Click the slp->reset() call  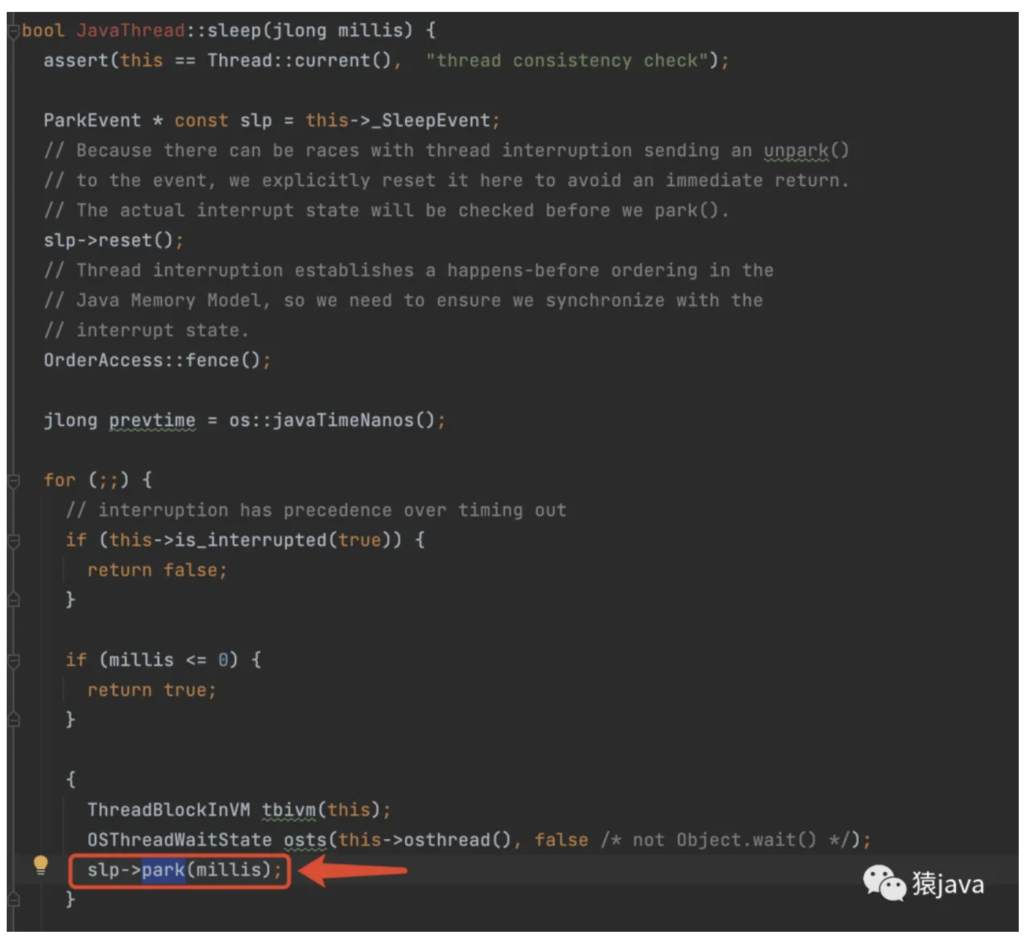coord(113,241)
